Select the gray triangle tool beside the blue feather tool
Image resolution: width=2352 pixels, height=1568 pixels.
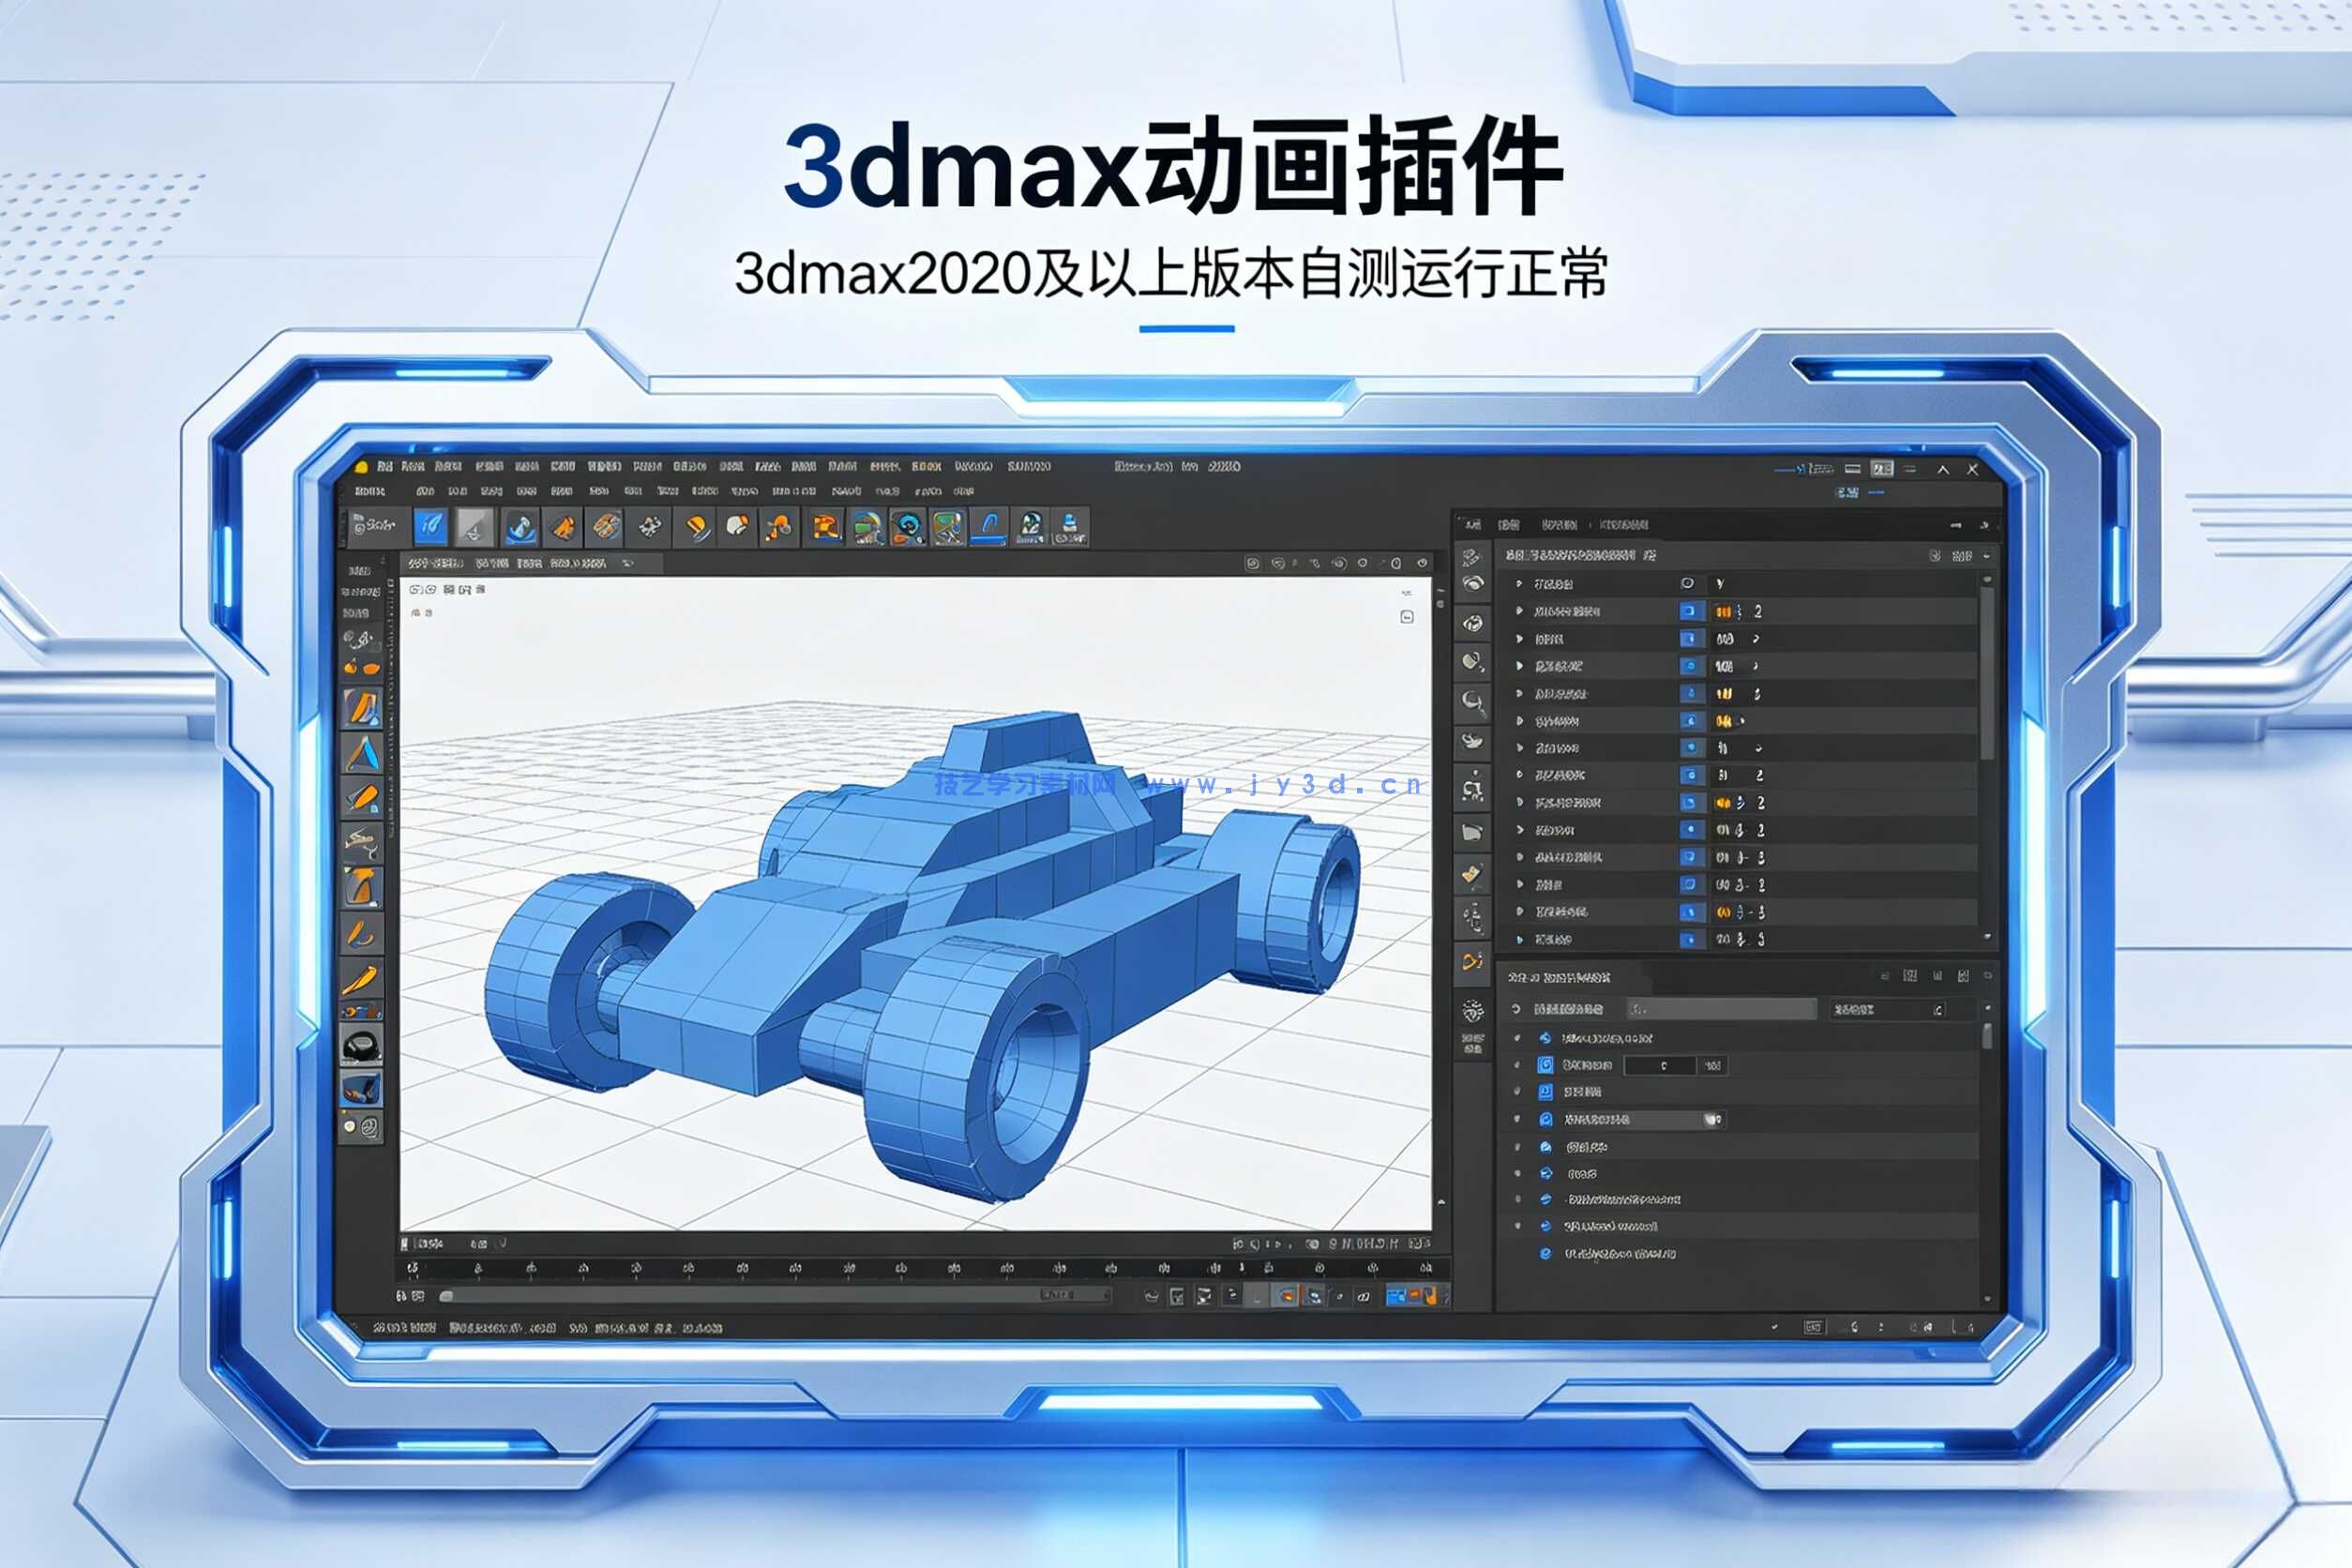coord(474,526)
